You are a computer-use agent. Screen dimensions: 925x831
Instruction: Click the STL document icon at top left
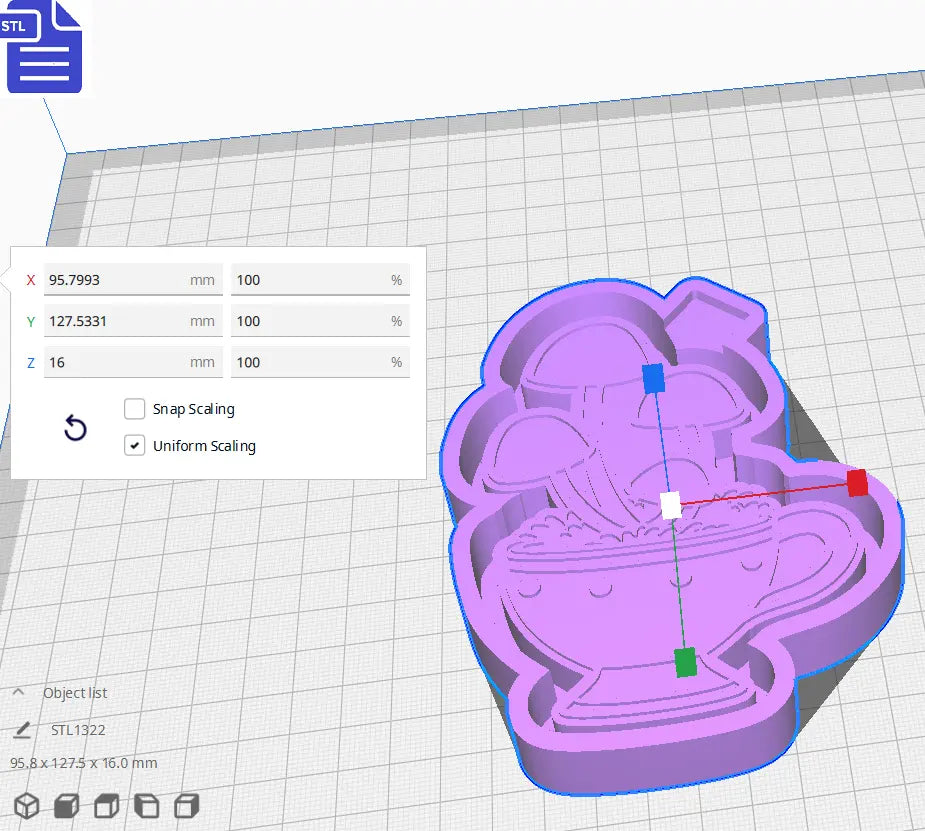pos(44,47)
